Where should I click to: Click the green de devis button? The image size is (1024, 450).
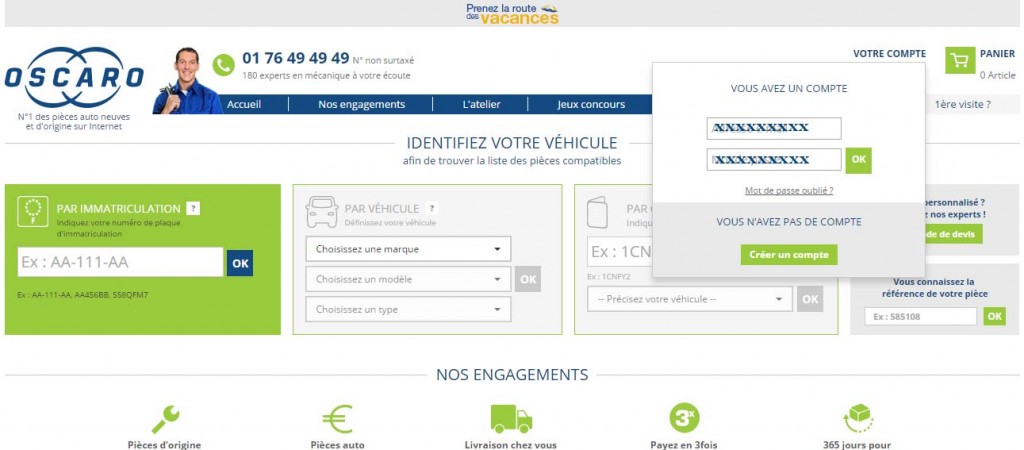click(954, 234)
